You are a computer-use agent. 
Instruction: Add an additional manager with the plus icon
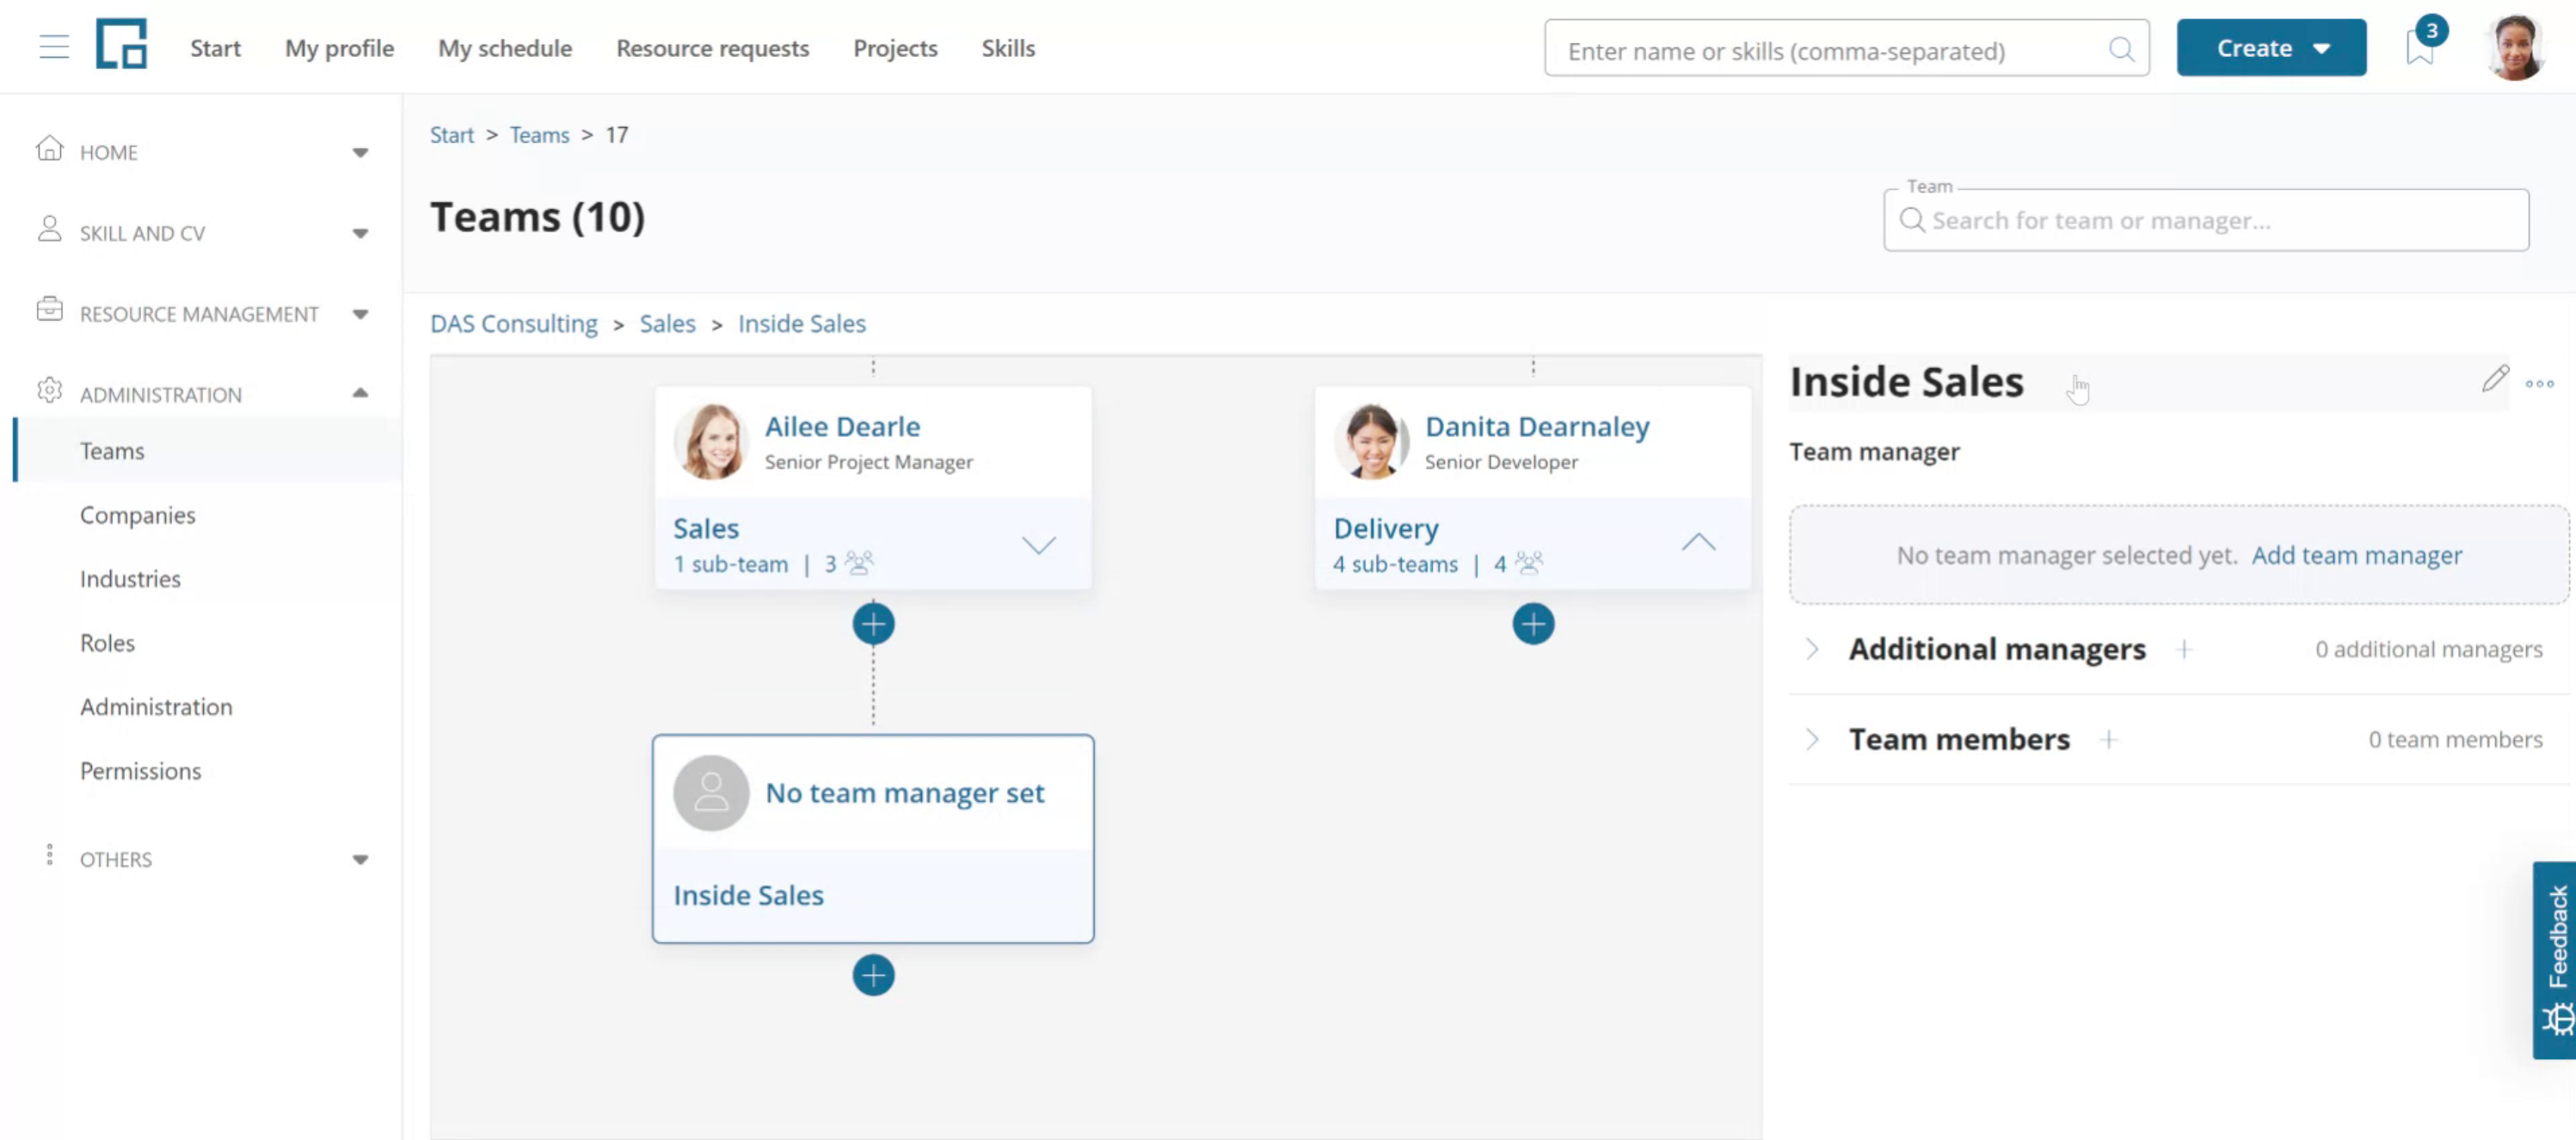[x=2184, y=649]
